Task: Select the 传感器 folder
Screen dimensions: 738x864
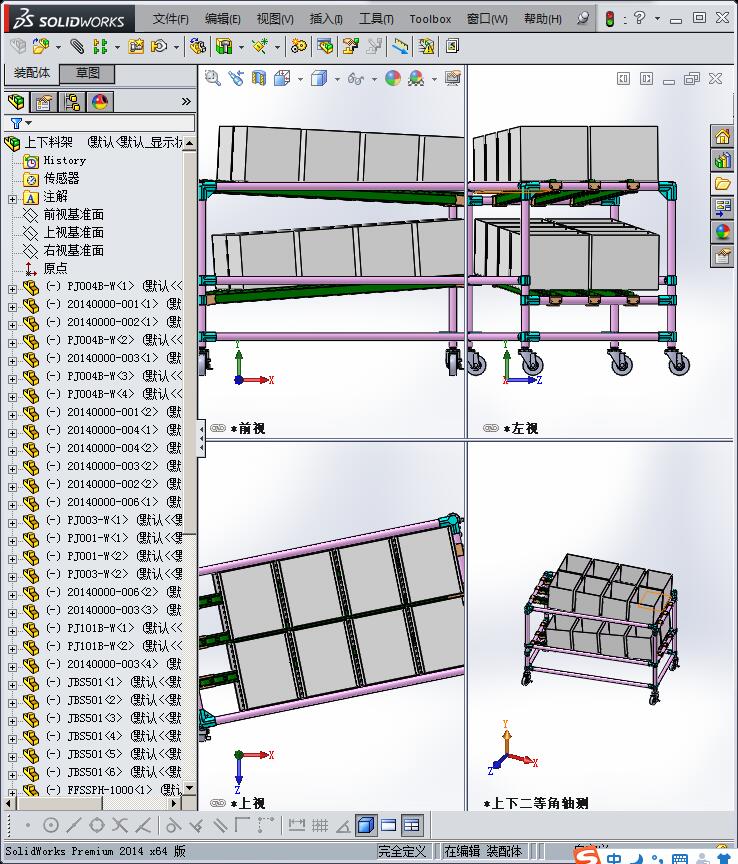Action: [x=61, y=179]
